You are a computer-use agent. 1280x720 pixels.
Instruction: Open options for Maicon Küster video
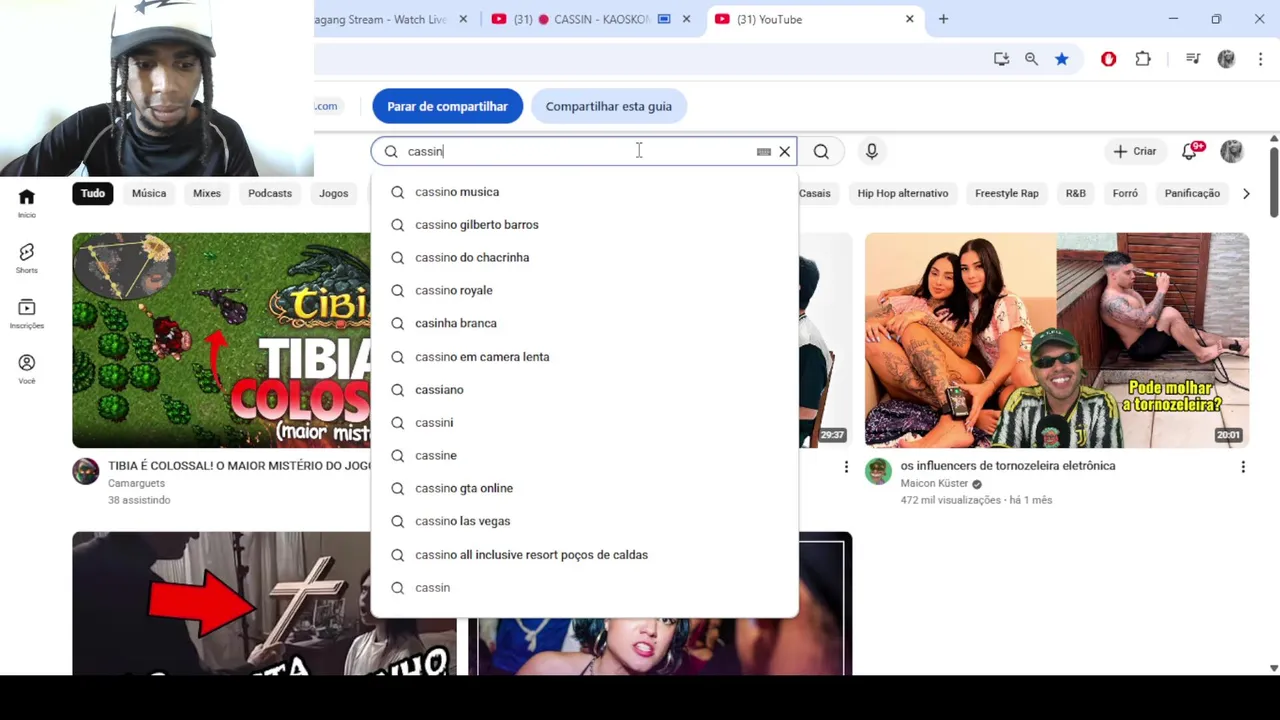[1243, 467]
